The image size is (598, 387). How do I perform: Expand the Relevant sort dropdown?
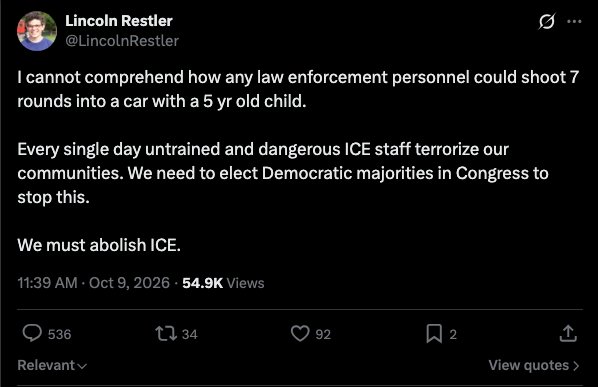click(52, 365)
